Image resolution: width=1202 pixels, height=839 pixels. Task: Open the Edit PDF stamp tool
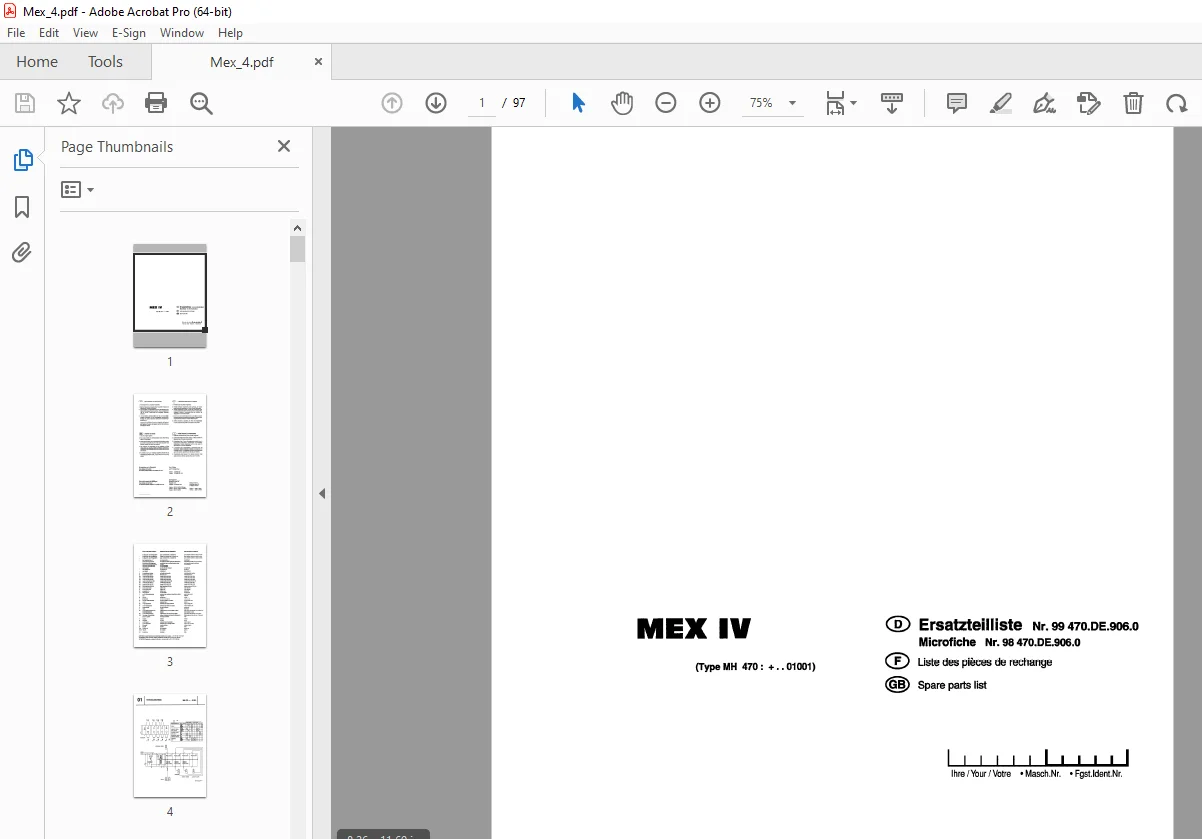[1088, 103]
